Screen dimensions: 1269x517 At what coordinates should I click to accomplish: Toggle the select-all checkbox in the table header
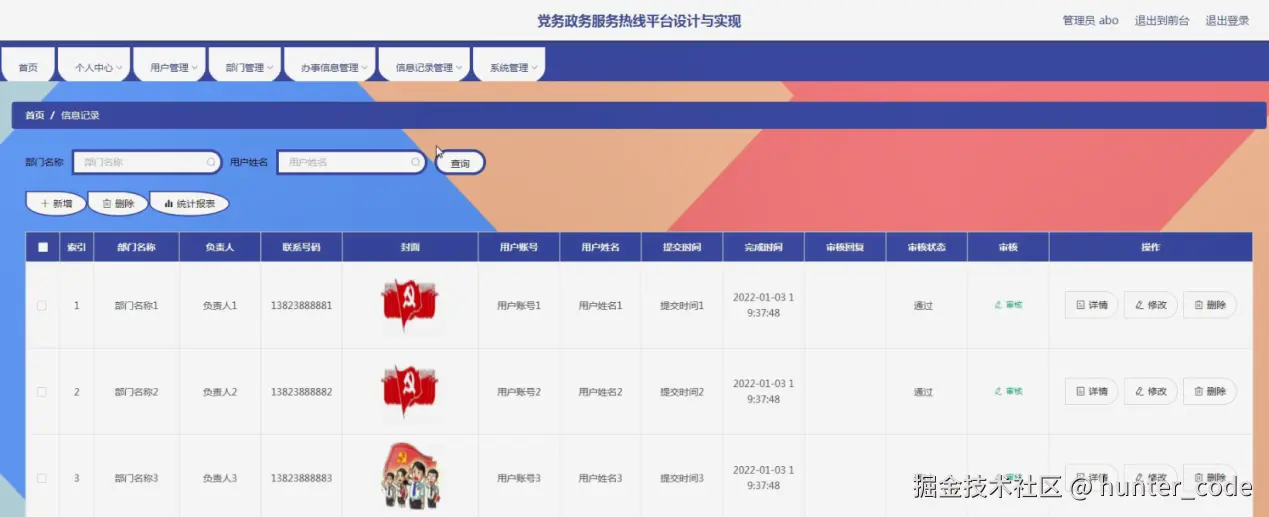[x=42, y=247]
